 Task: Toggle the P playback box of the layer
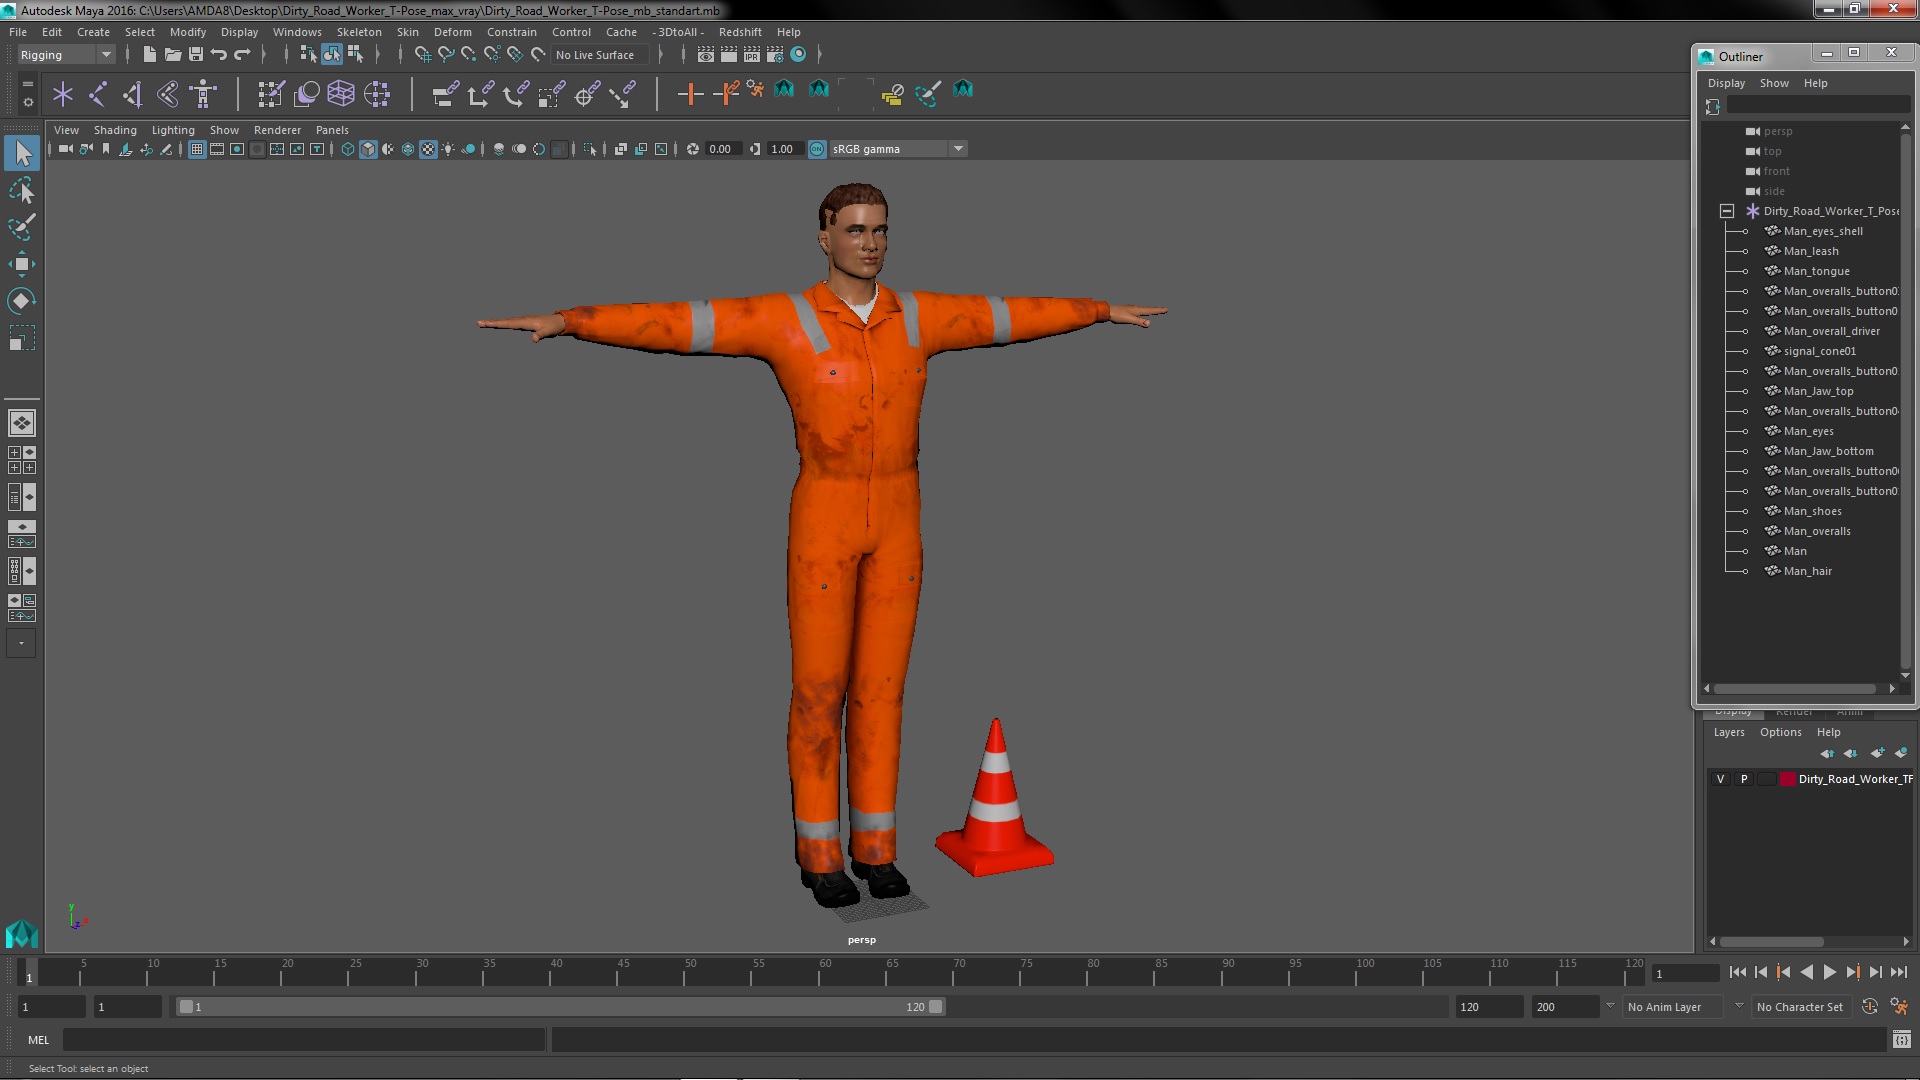(1744, 779)
